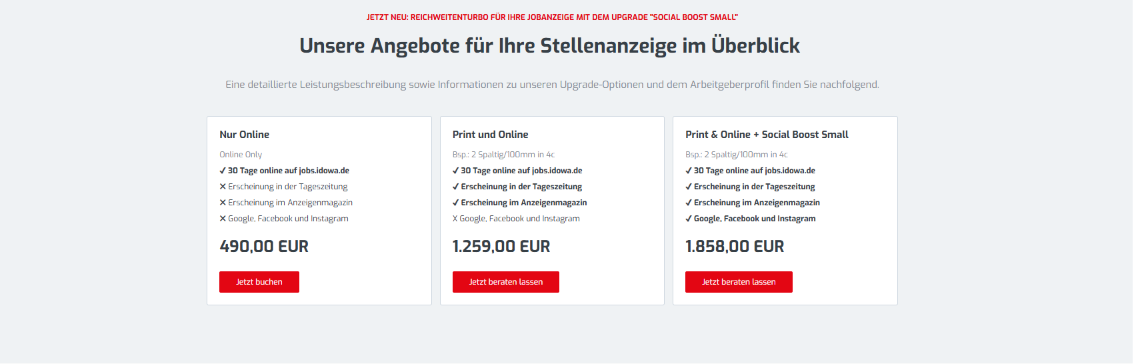Click Jetzt beraten lassen under Social Boost Small
1133x364 pixels.
[738, 282]
